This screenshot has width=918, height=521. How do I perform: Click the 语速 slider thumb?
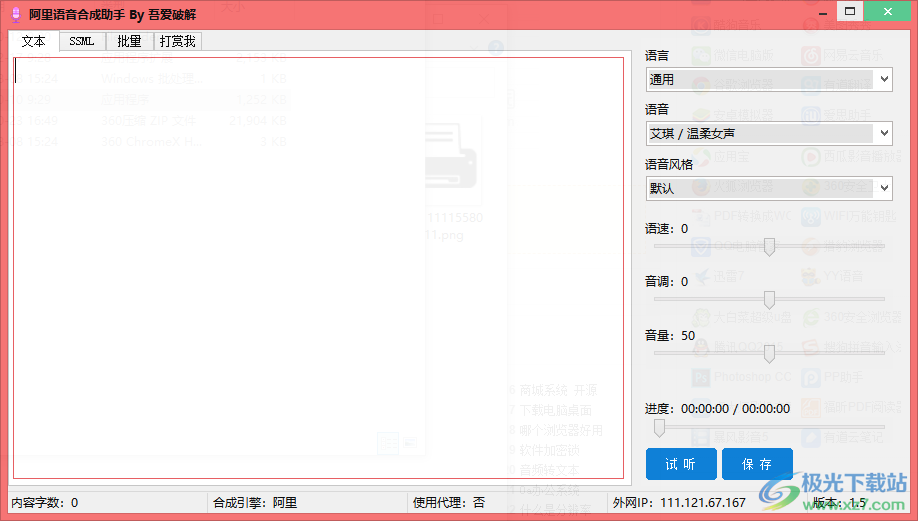point(769,247)
